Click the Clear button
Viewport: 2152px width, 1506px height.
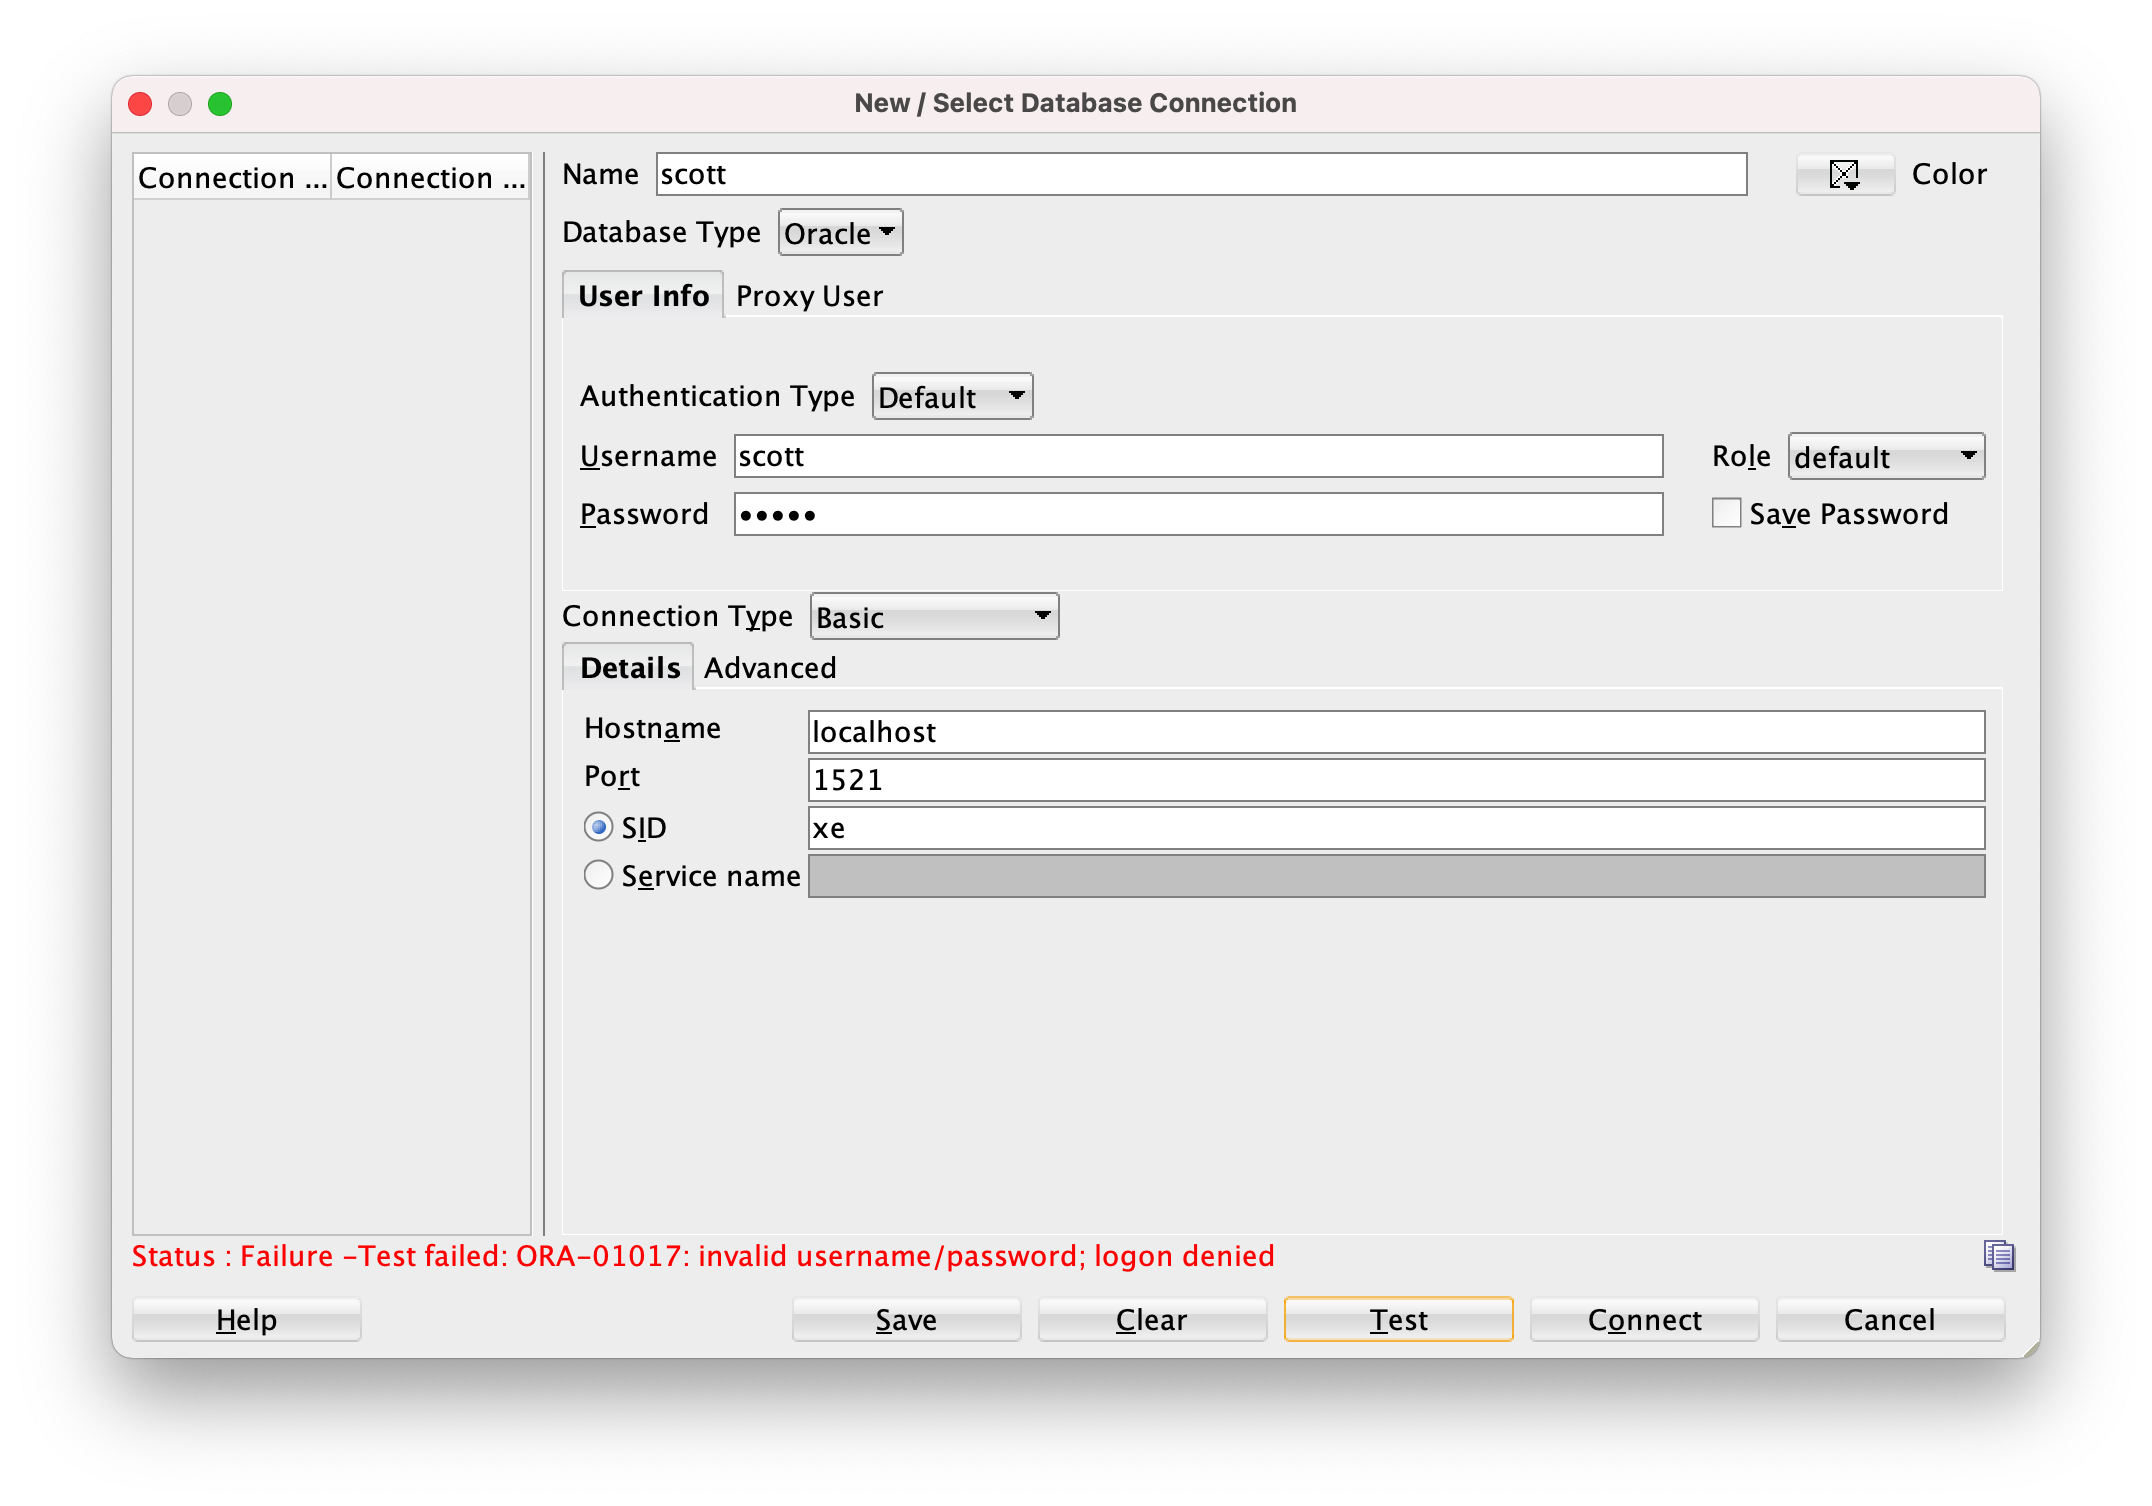point(1151,1319)
